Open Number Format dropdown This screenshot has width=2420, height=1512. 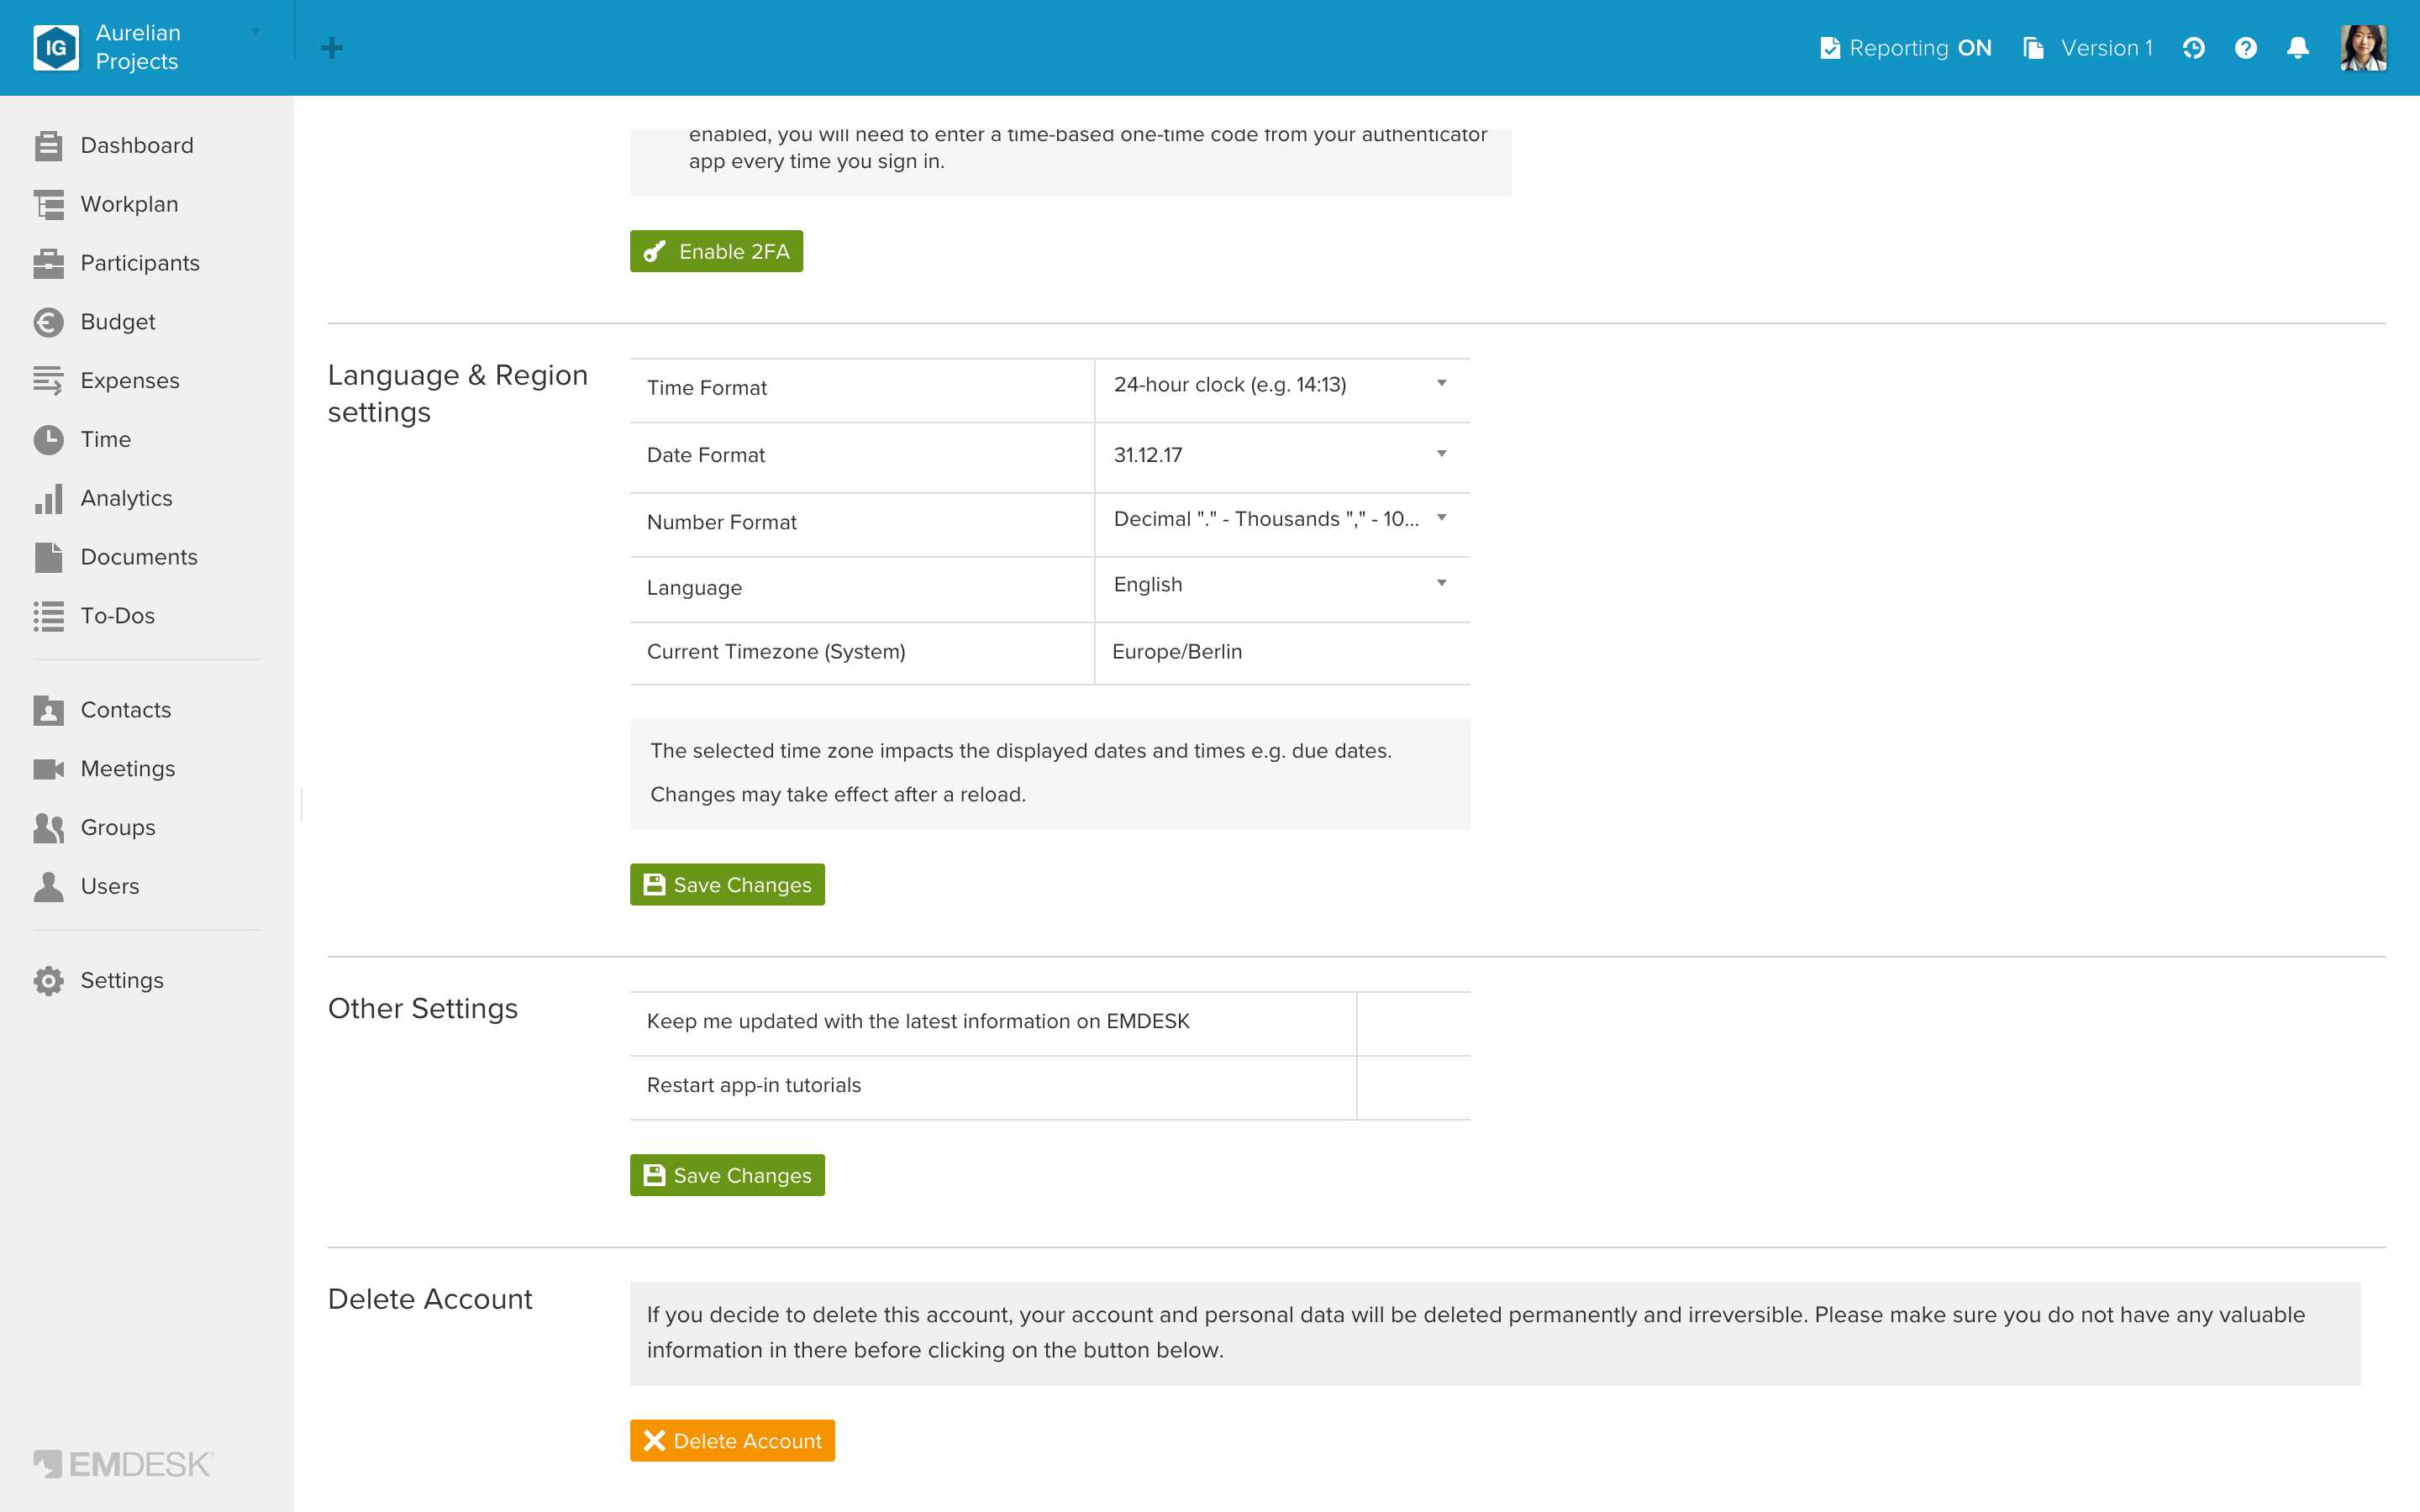tap(1282, 520)
